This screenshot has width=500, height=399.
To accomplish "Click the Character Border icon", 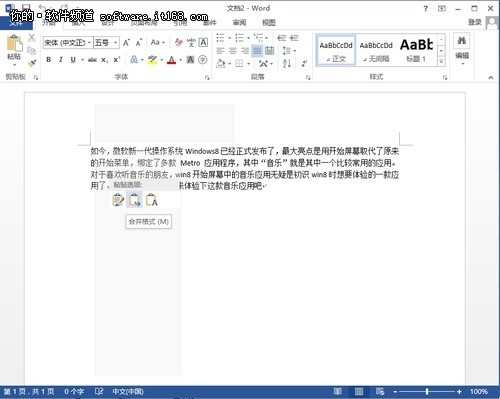I will (203, 42).
